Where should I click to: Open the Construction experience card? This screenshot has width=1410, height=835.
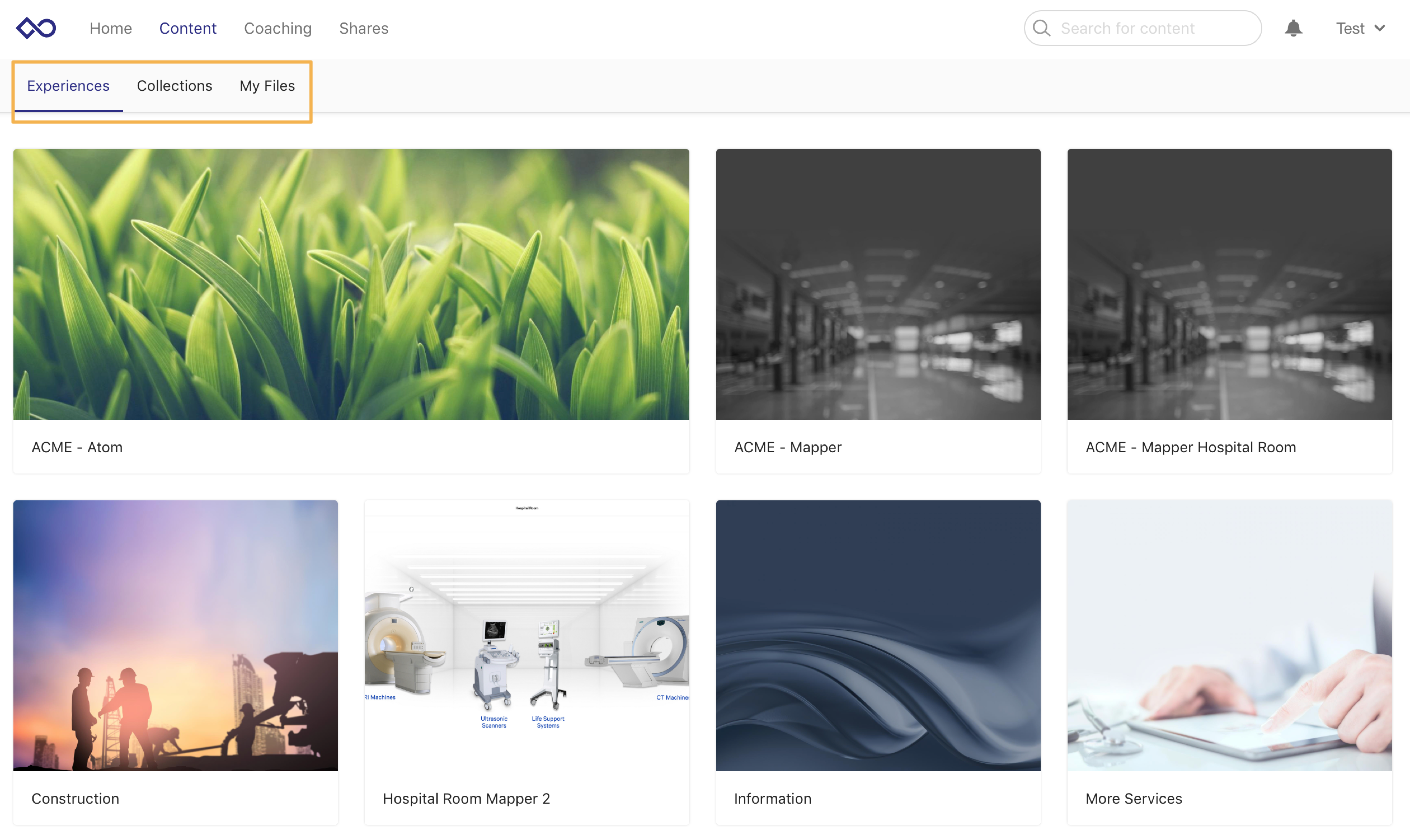175,635
